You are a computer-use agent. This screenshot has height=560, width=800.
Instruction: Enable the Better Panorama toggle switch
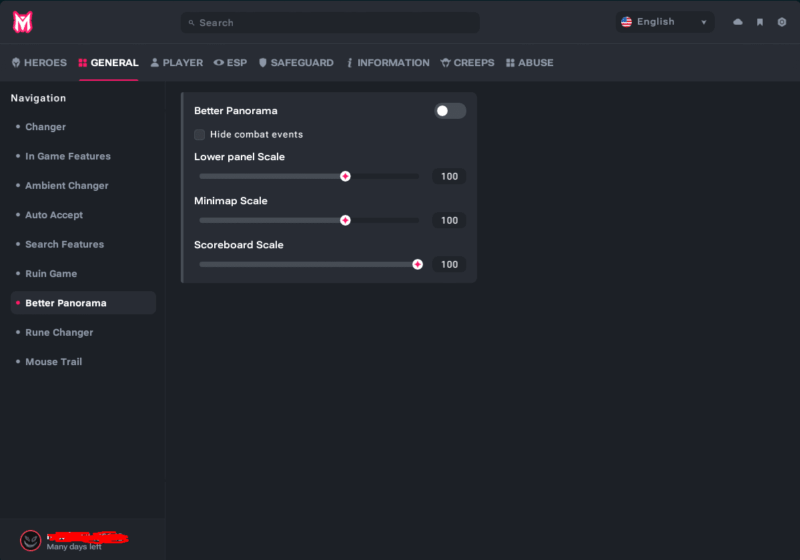[x=450, y=111]
